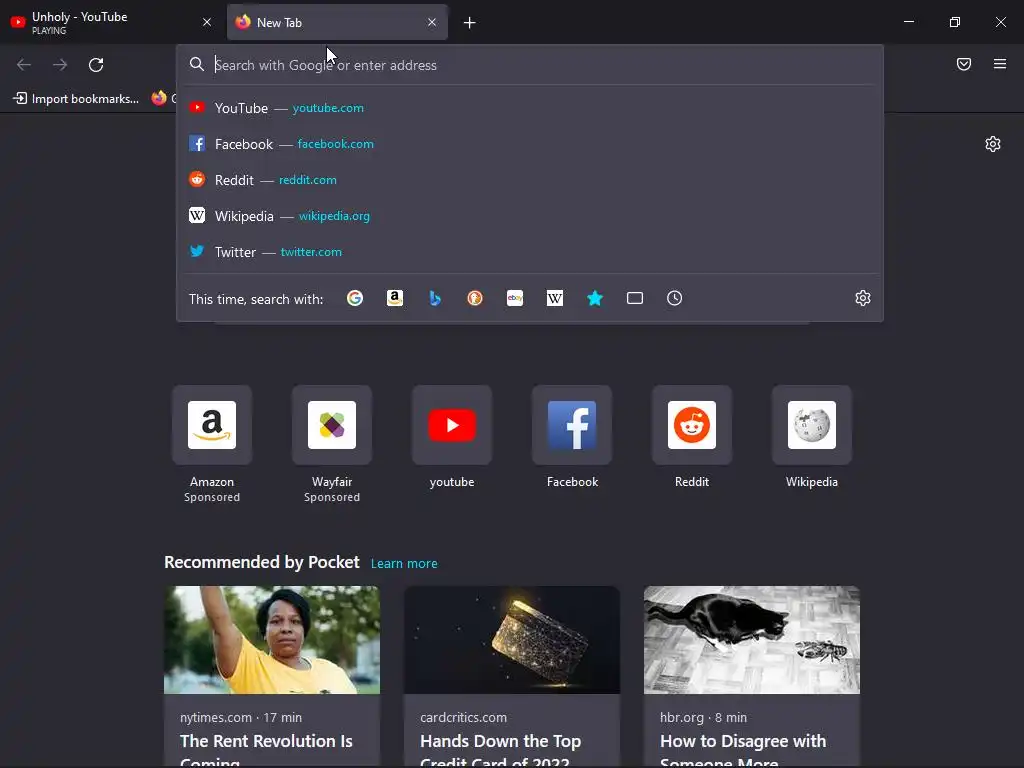Click Import bookmarks in bookmarks toolbar
The width and height of the screenshot is (1024, 768).
click(76, 99)
